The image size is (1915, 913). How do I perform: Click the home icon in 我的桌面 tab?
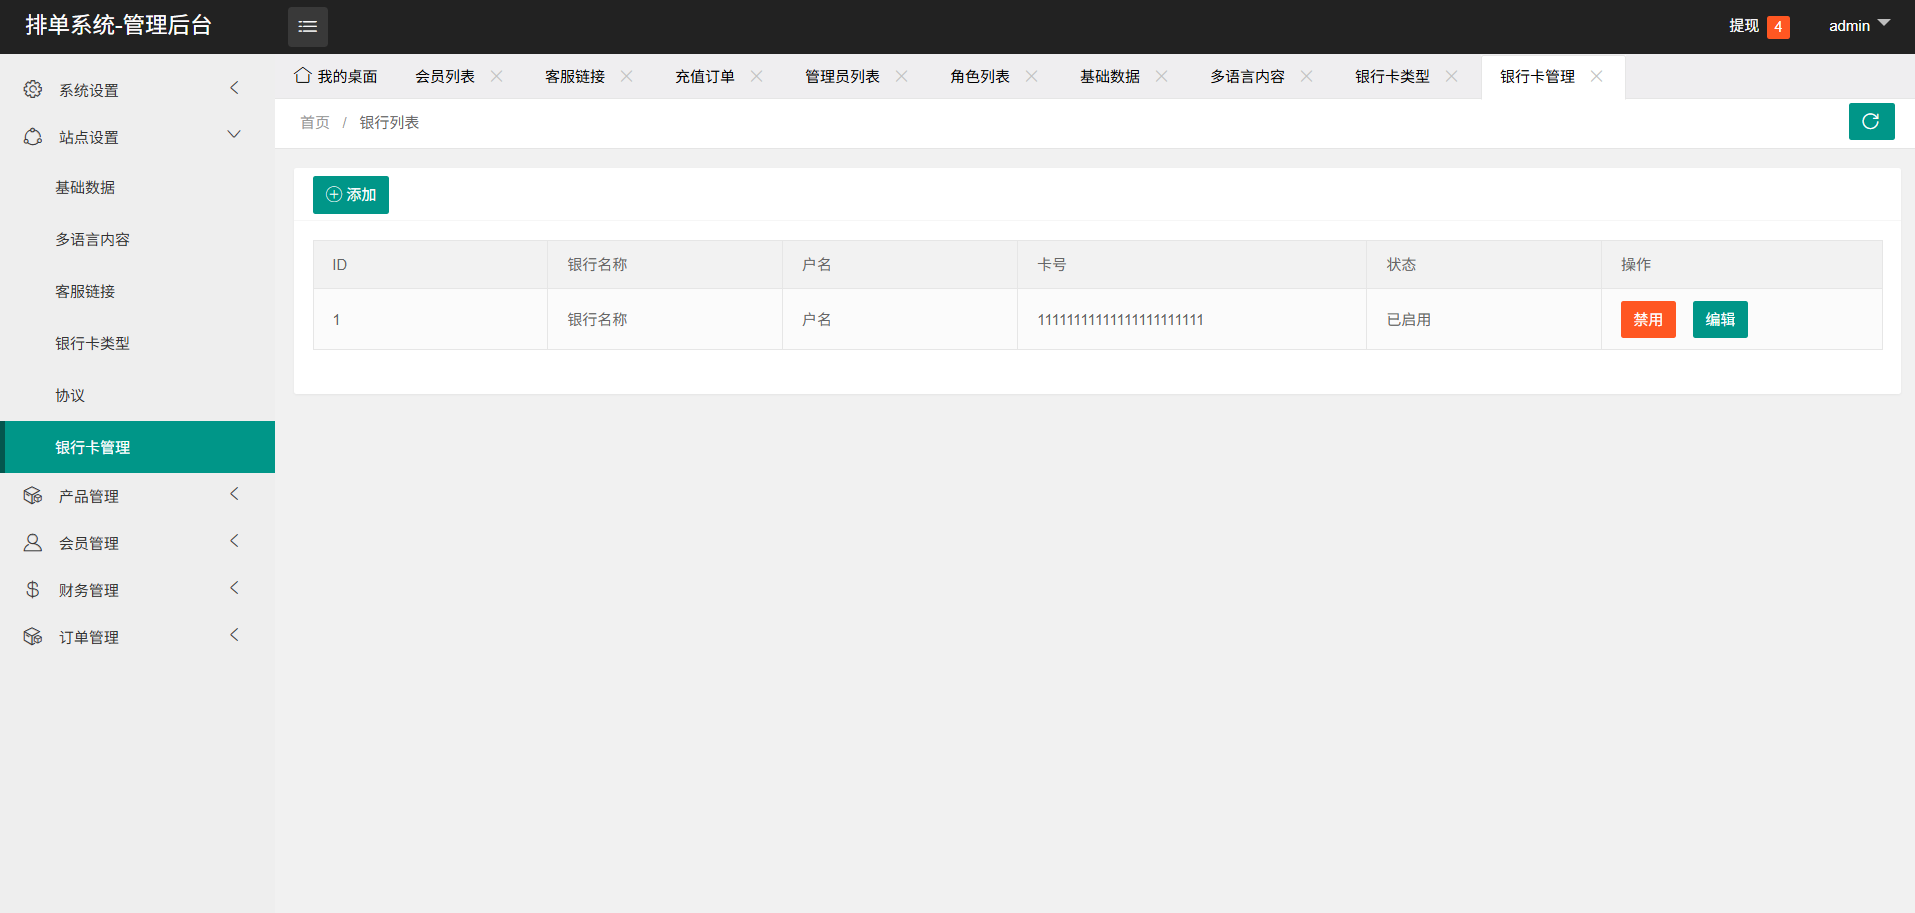click(x=302, y=75)
